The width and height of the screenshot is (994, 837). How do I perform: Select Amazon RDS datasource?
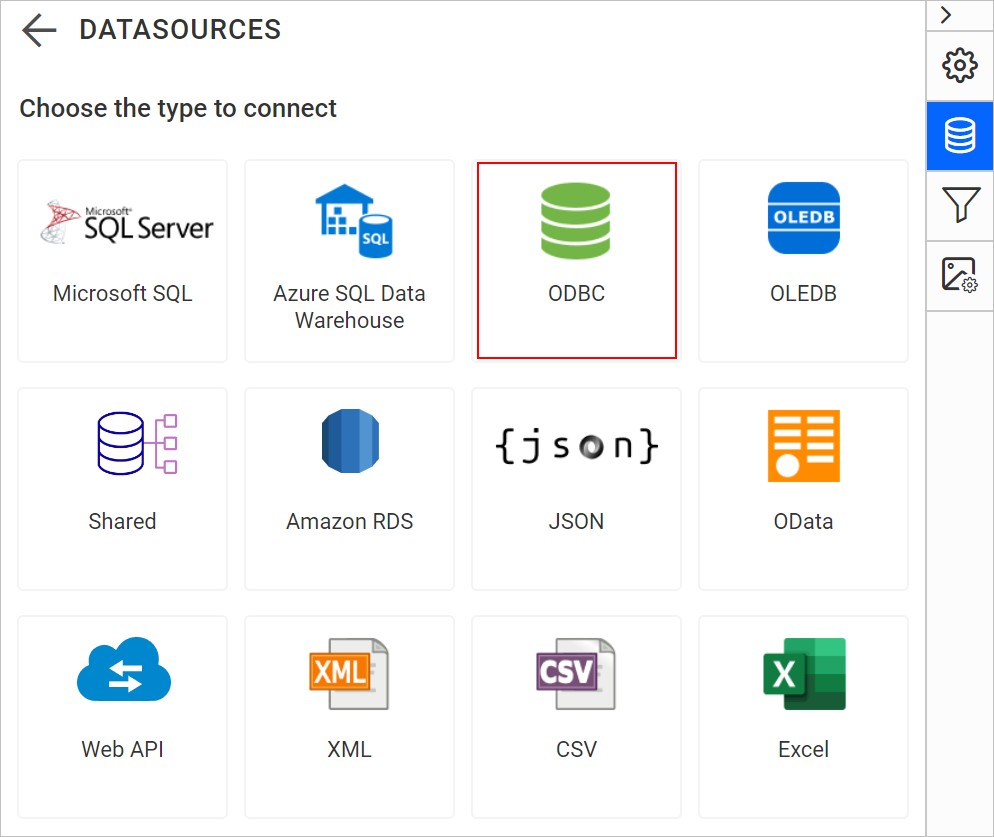click(x=349, y=489)
